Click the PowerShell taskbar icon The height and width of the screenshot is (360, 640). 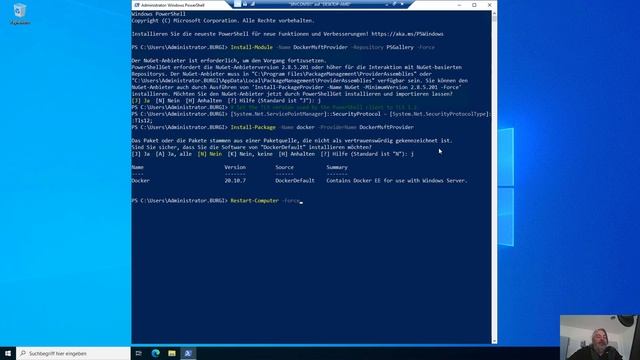click(x=188, y=353)
